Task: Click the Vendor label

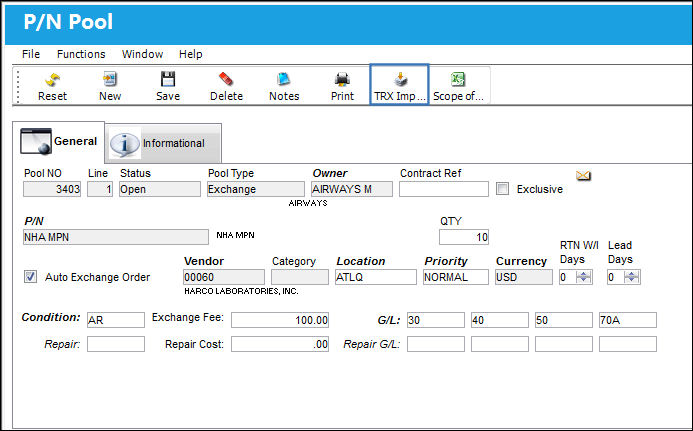Action: [204, 261]
